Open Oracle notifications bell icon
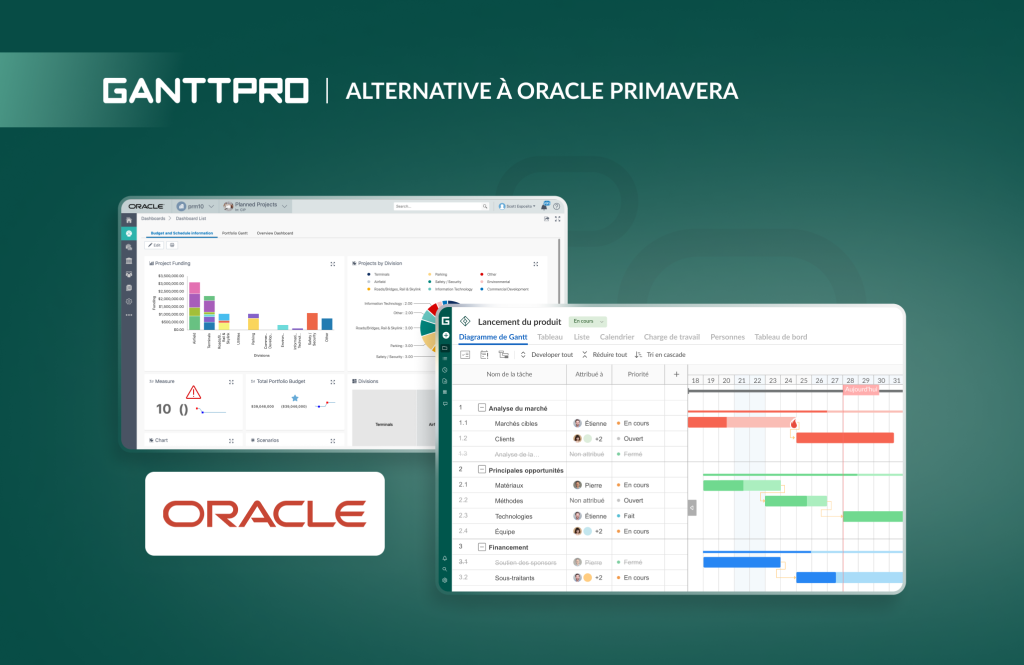Image resolution: width=1024 pixels, height=665 pixels. pos(545,206)
